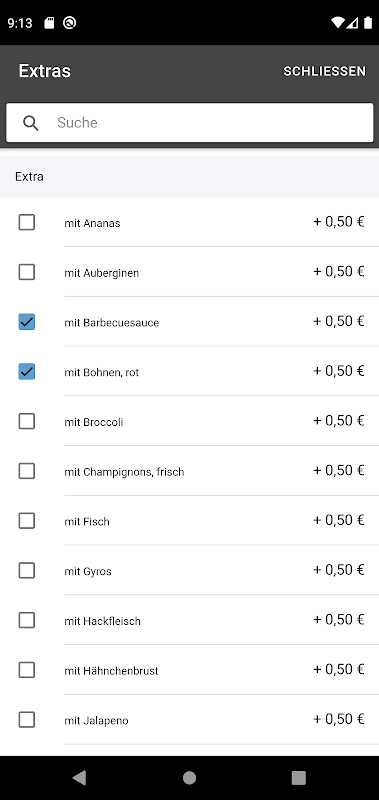Screen dimensions: 379x800
Task: Tap the Wi-Fi status icon
Action: click(x=337, y=23)
